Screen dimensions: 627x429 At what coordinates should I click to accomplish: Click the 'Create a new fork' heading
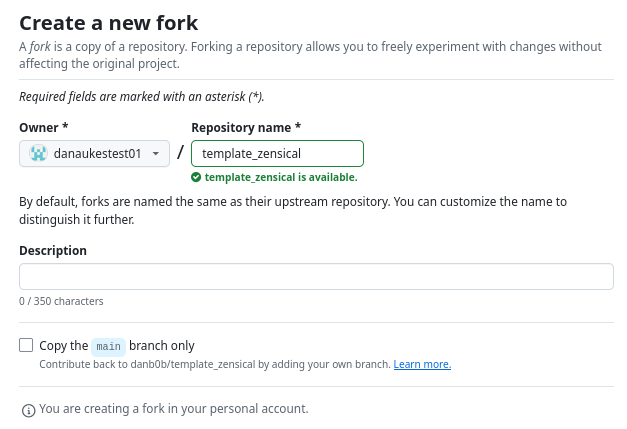(x=108, y=23)
